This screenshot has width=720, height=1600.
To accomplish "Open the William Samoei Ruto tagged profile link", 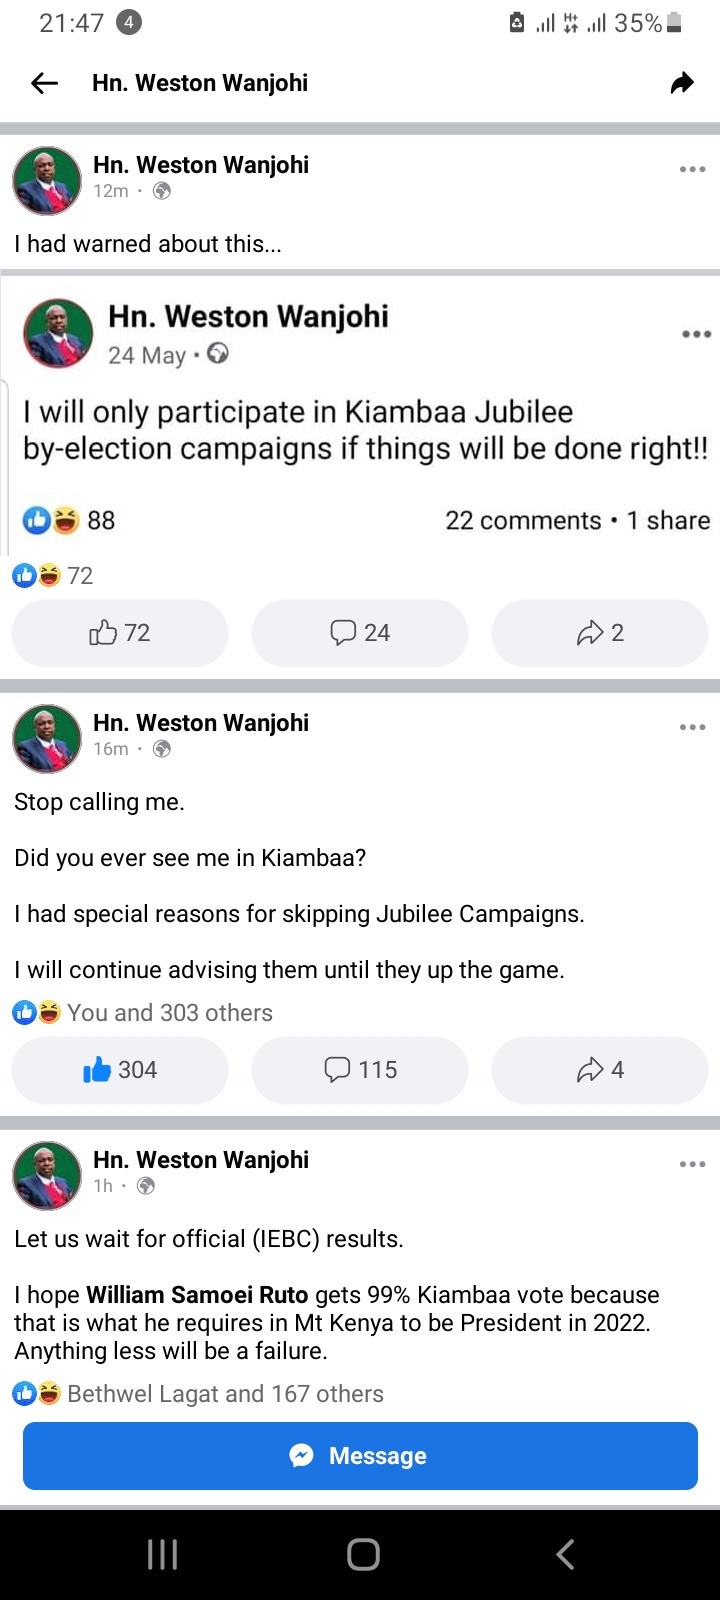I will pyautogui.click(x=197, y=1295).
